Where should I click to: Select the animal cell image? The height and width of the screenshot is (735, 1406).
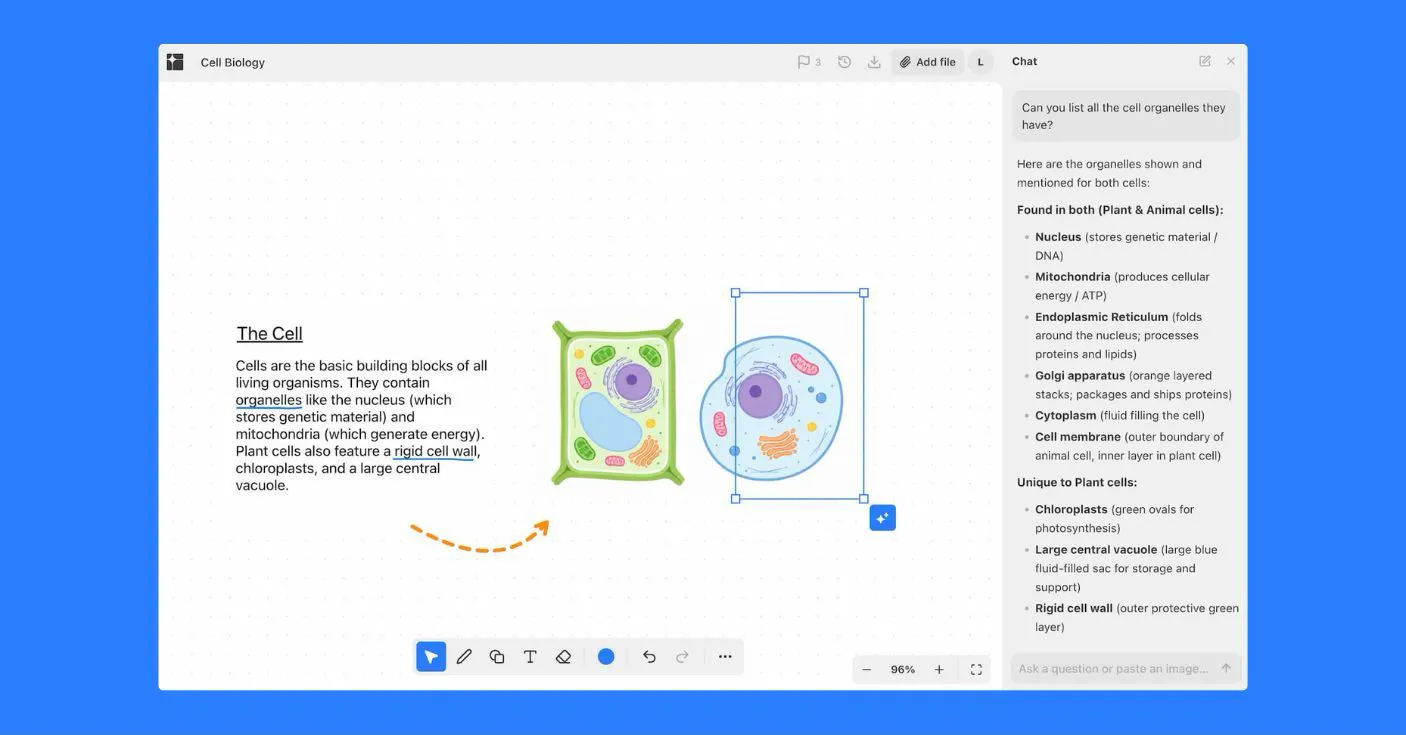771,407
